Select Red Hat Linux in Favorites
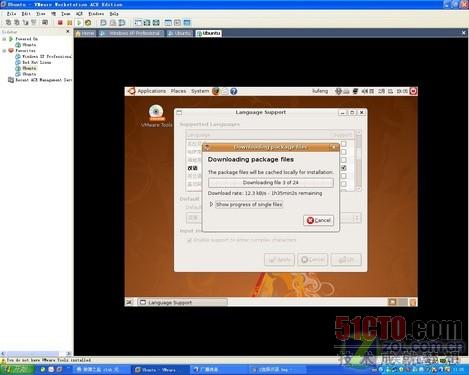 click(36, 62)
